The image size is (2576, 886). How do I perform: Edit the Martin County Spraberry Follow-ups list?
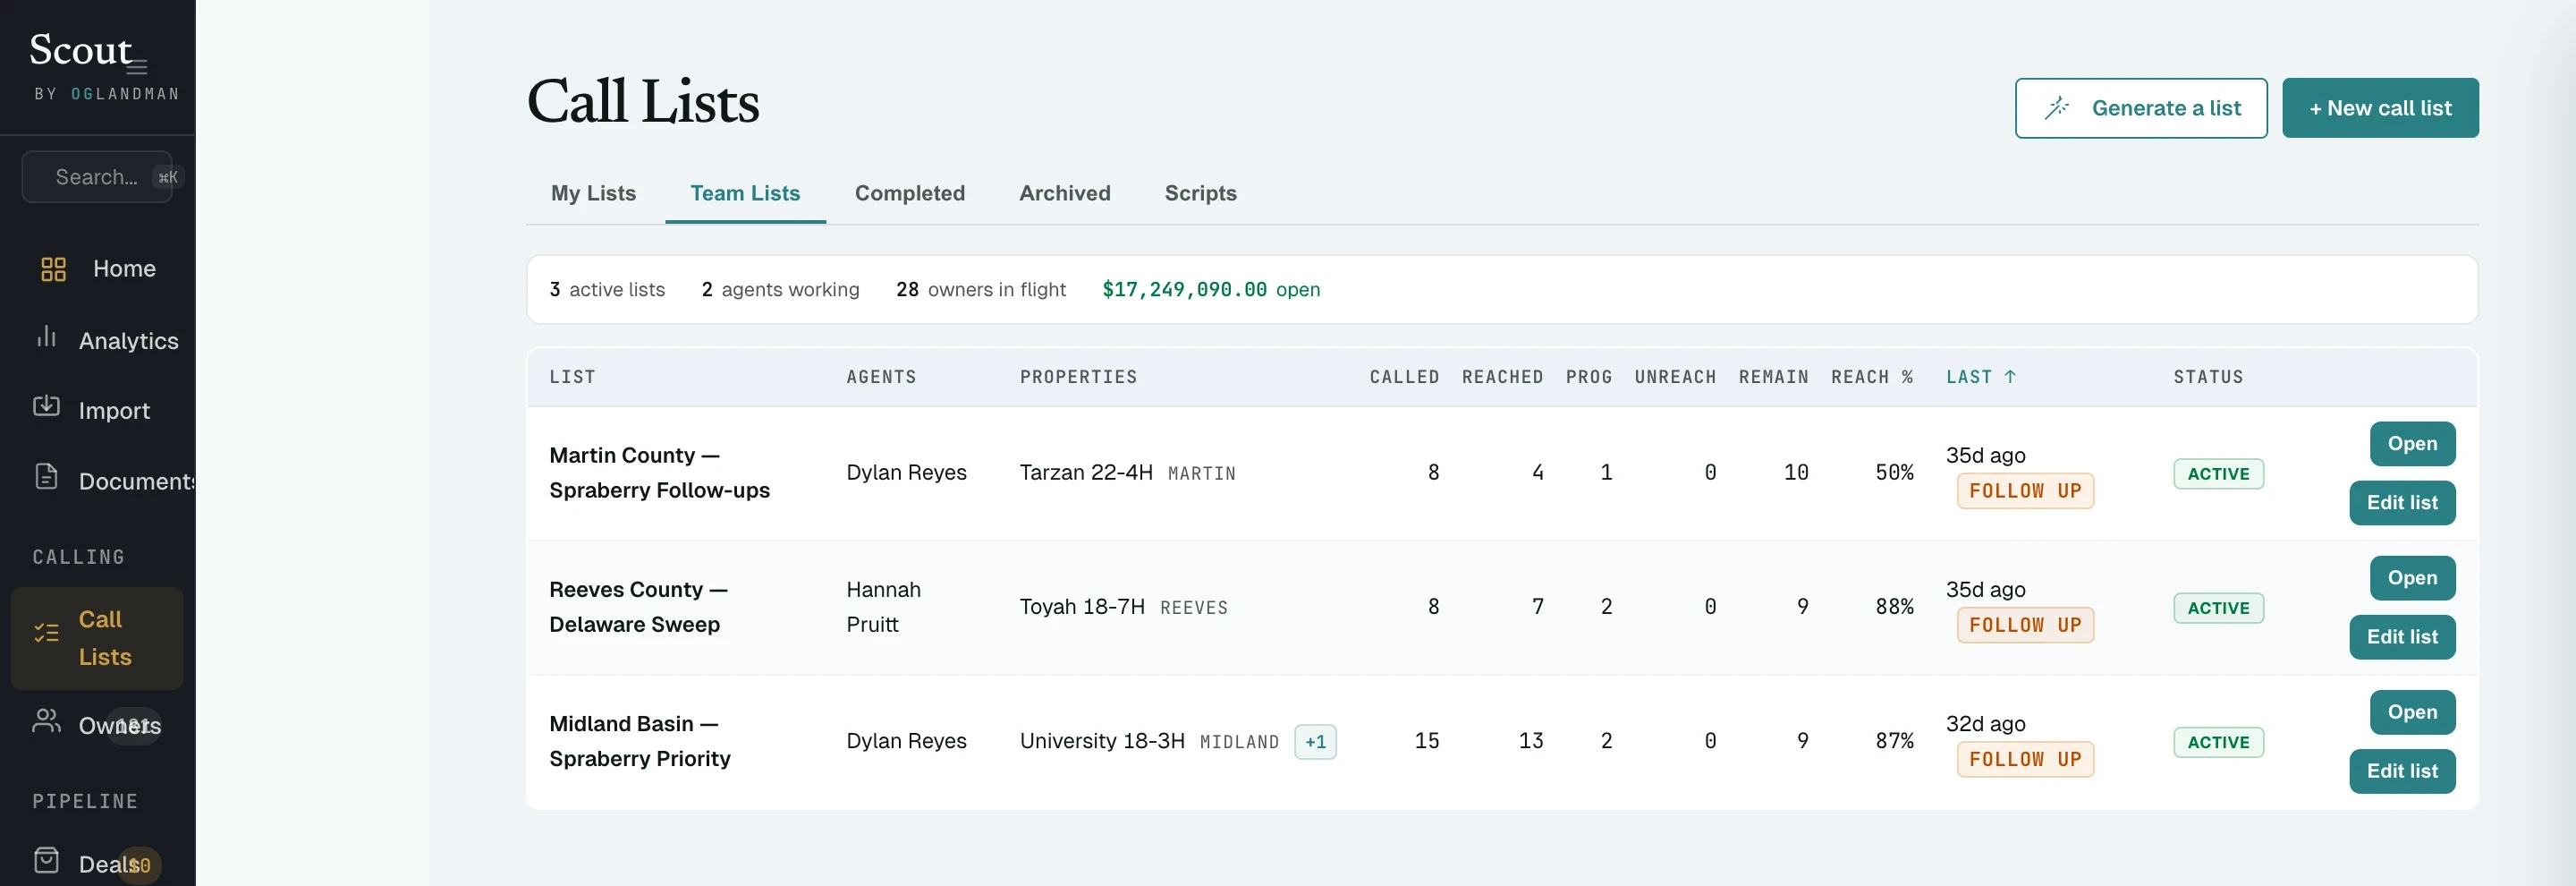coord(2401,503)
